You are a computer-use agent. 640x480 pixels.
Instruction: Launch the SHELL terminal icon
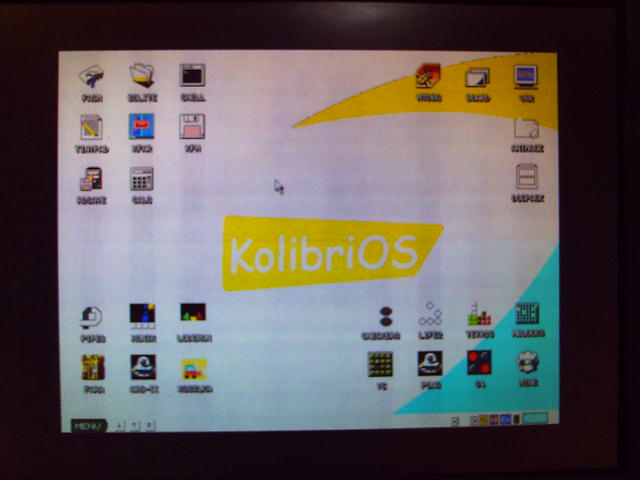click(x=192, y=76)
